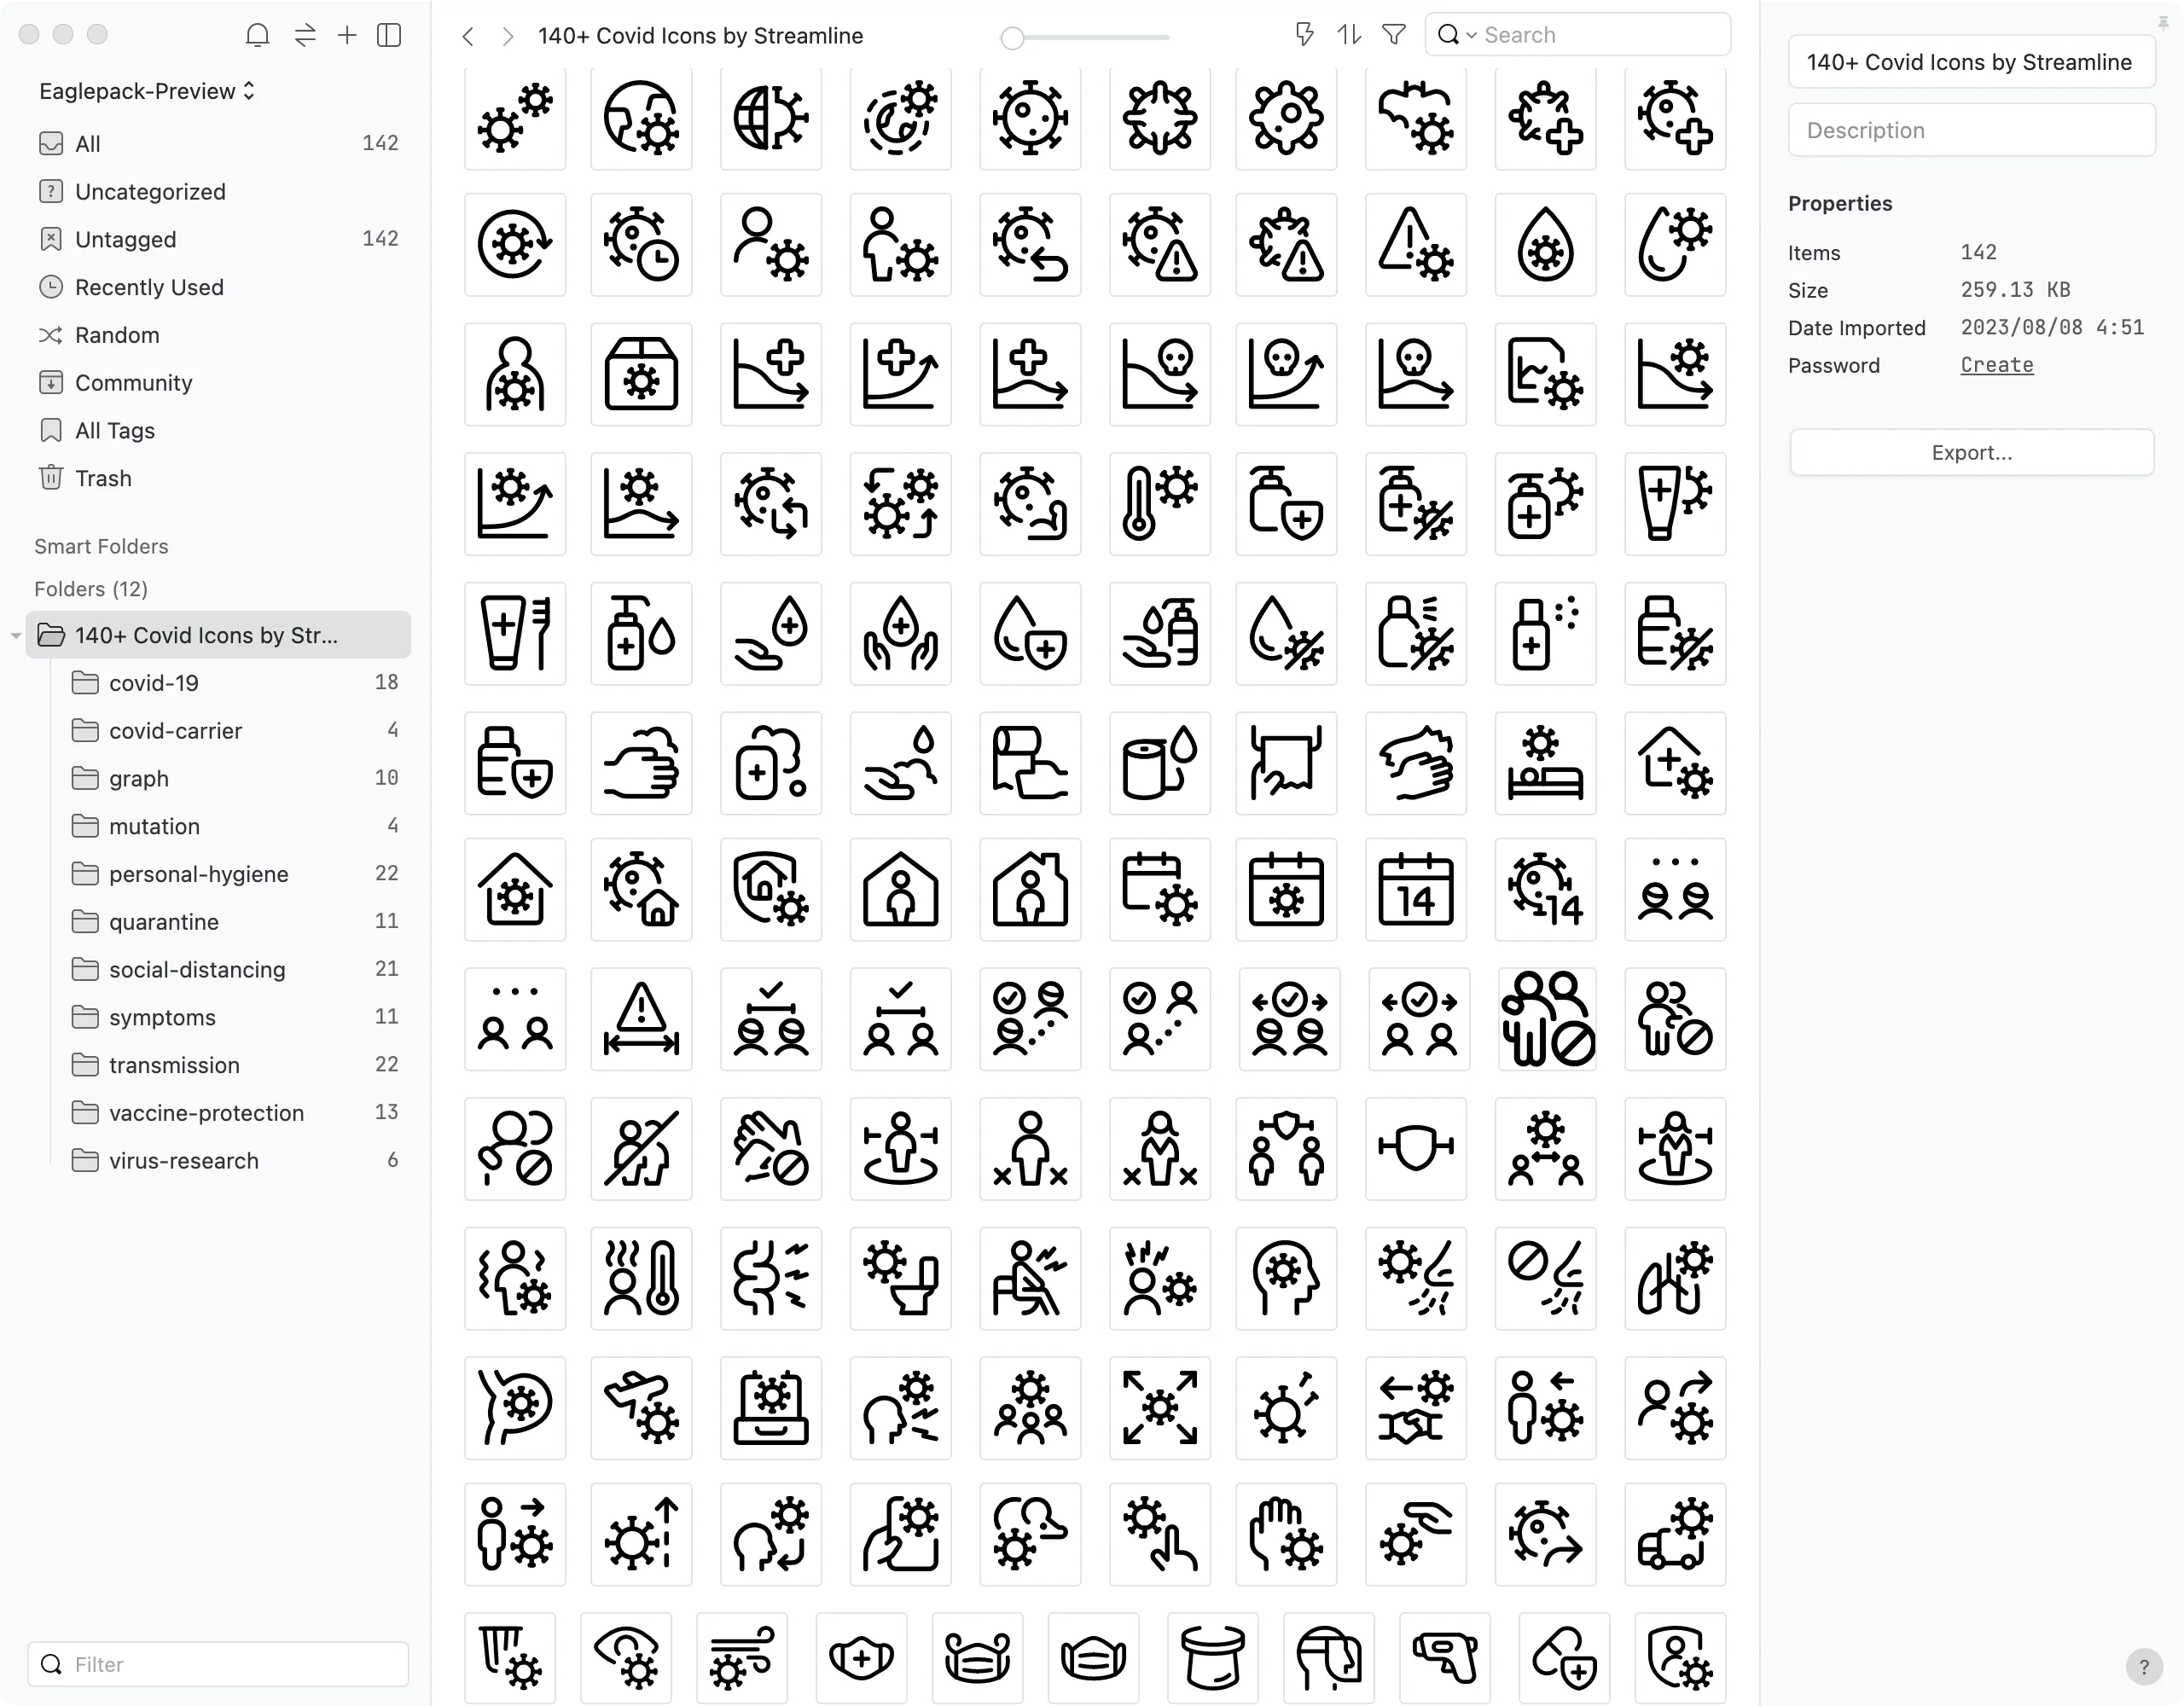Select the eye with virus thumbnail

click(x=626, y=1658)
